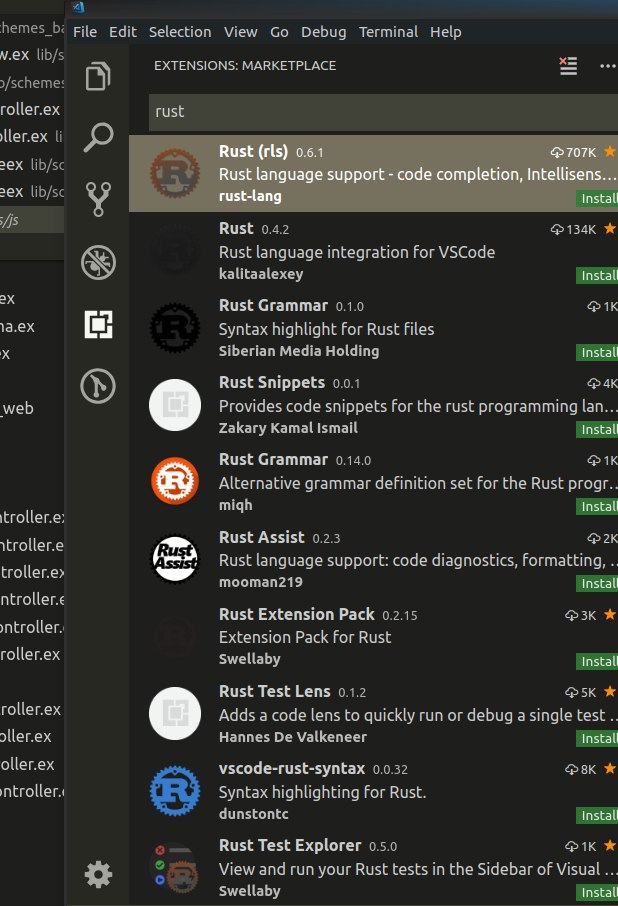Viewport: 618px width, 906px height.
Task: Select the Rust Test Lens title
Action: tap(274, 691)
